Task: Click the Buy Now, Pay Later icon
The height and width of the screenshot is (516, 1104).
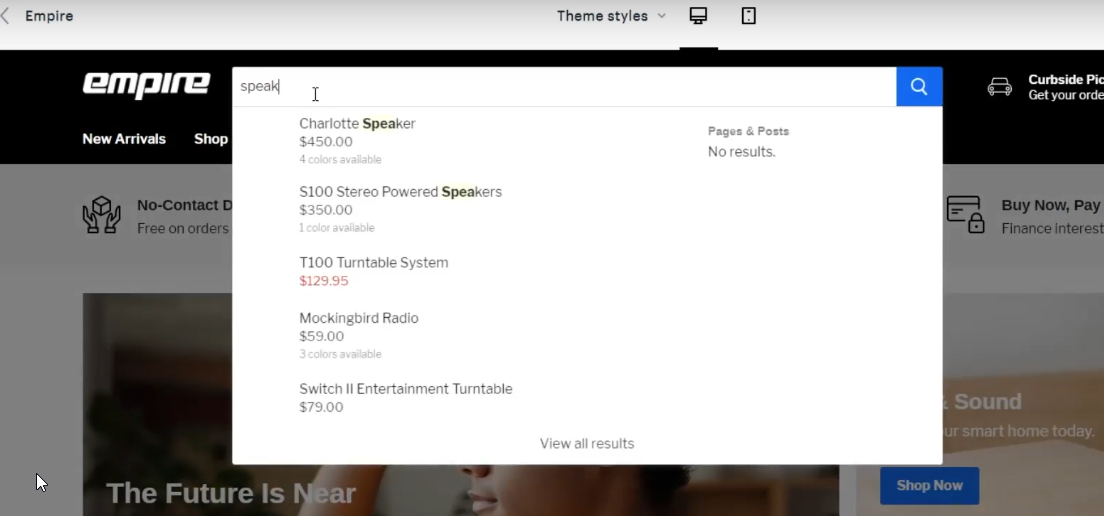Action: (965, 215)
